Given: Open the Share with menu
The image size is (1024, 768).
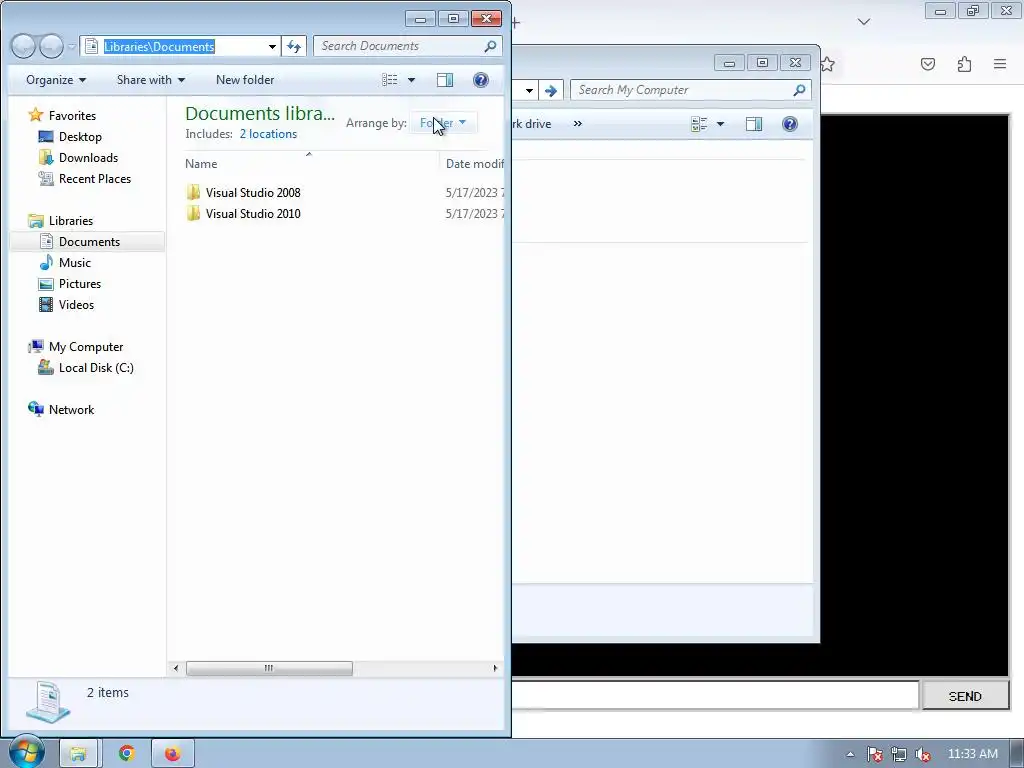Looking at the screenshot, I should point(151,80).
